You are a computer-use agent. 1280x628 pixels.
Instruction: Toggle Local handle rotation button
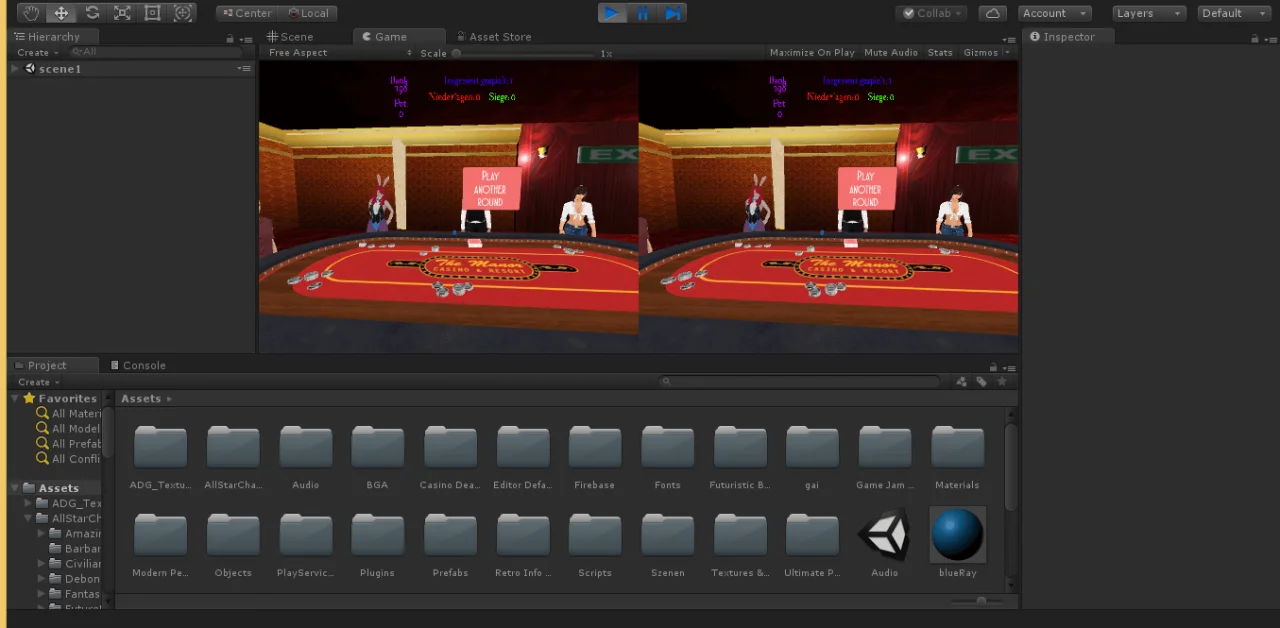307,13
